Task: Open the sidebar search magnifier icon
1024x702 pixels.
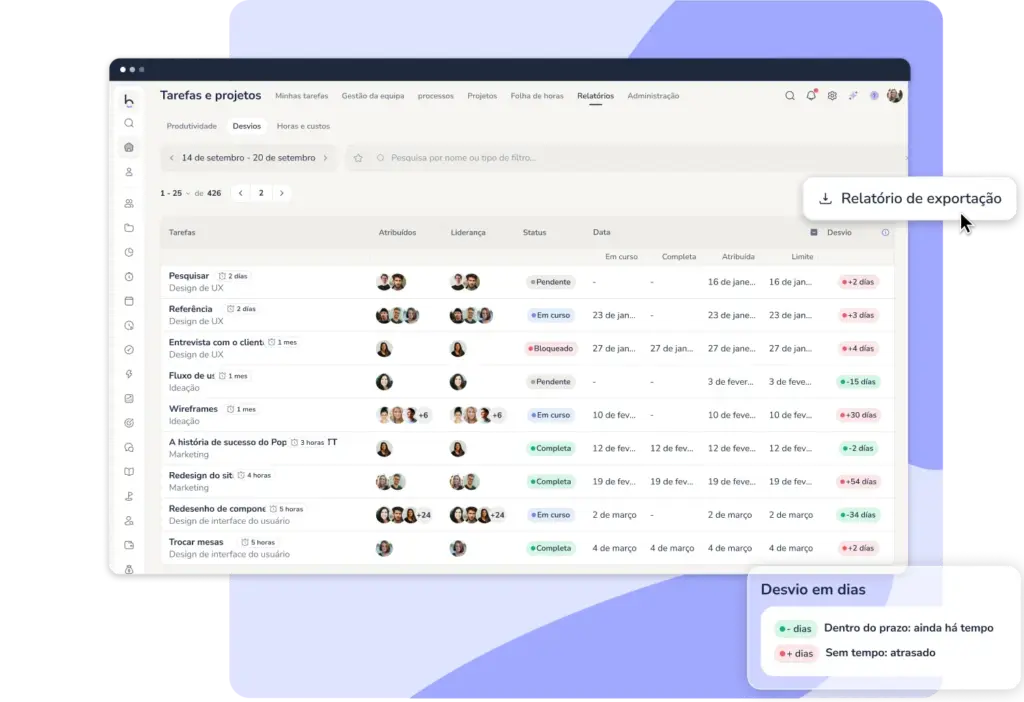Action: pyautogui.click(x=129, y=123)
